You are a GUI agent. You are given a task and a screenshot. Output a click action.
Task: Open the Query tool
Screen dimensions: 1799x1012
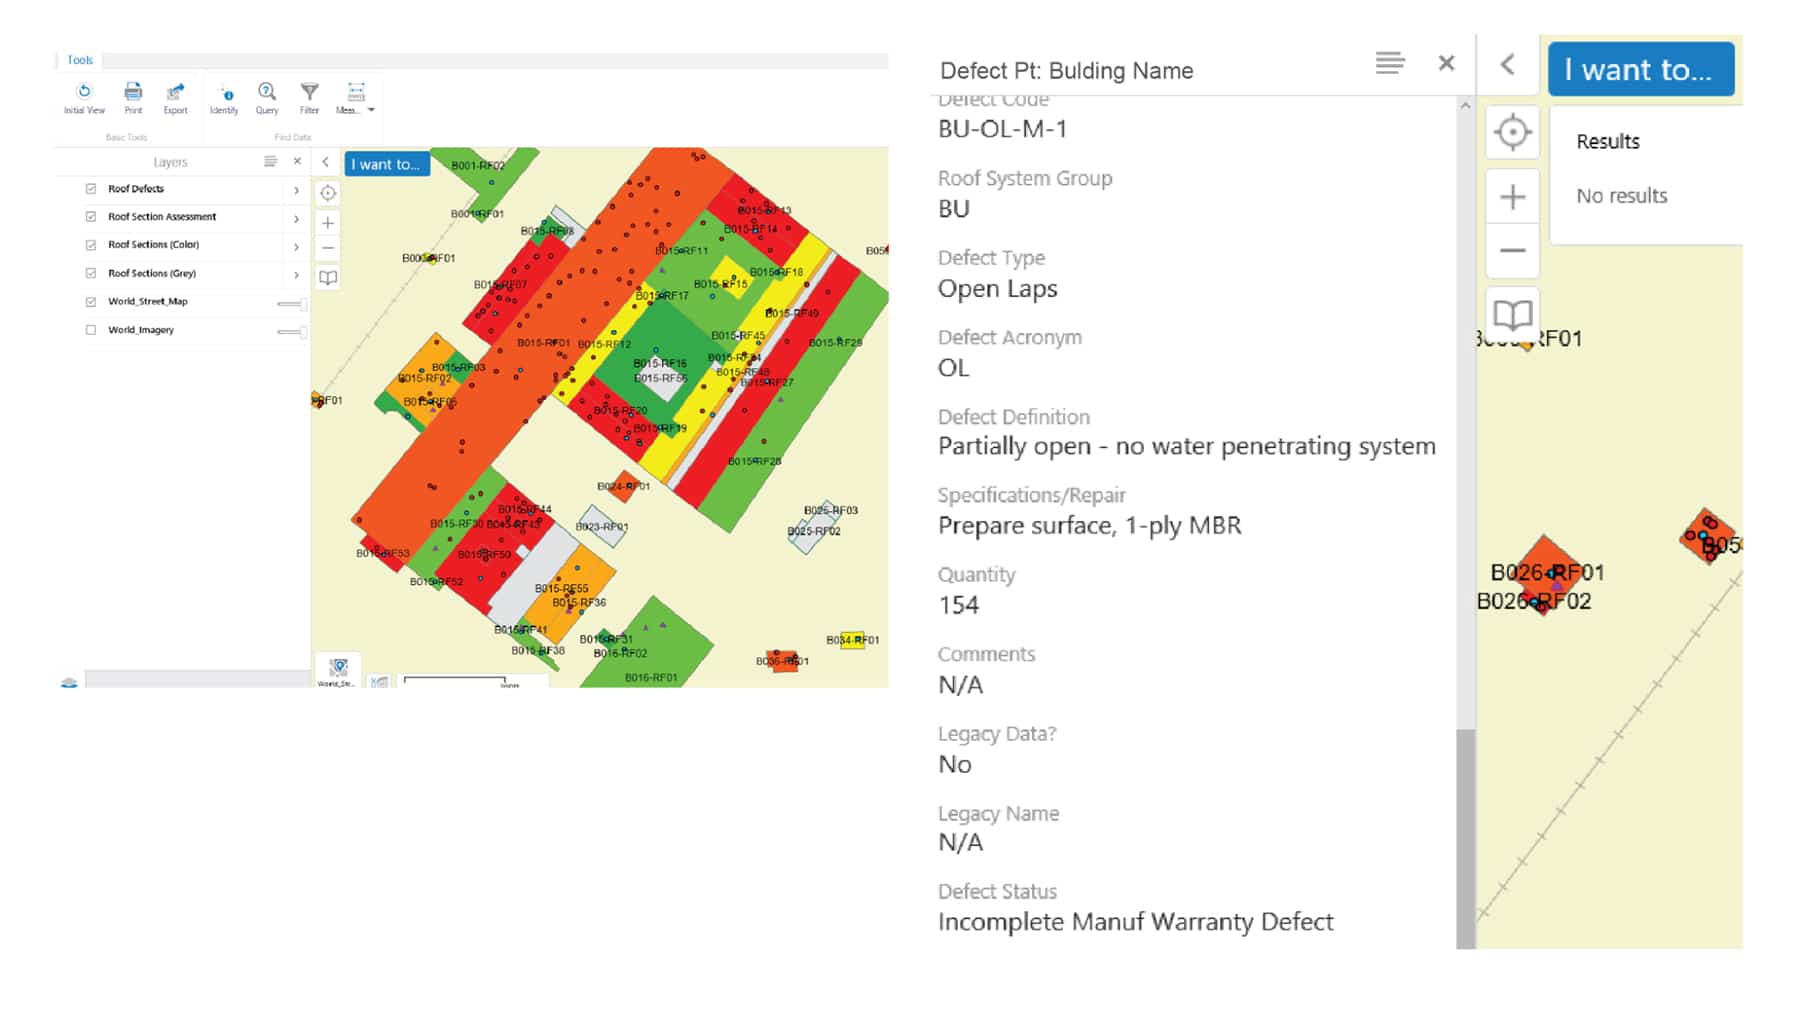[267, 97]
